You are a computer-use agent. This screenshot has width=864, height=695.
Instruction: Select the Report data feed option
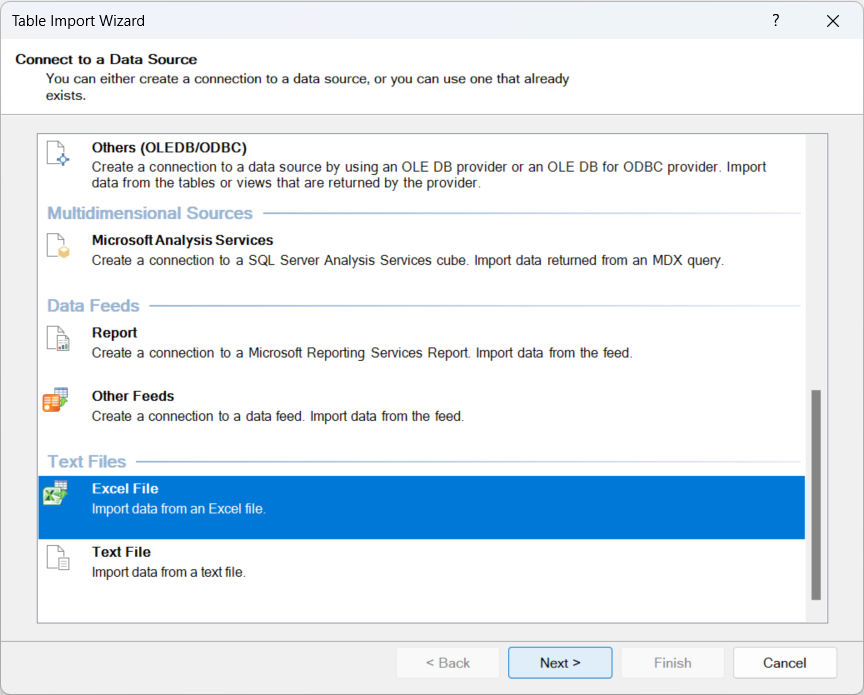click(300, 341)
